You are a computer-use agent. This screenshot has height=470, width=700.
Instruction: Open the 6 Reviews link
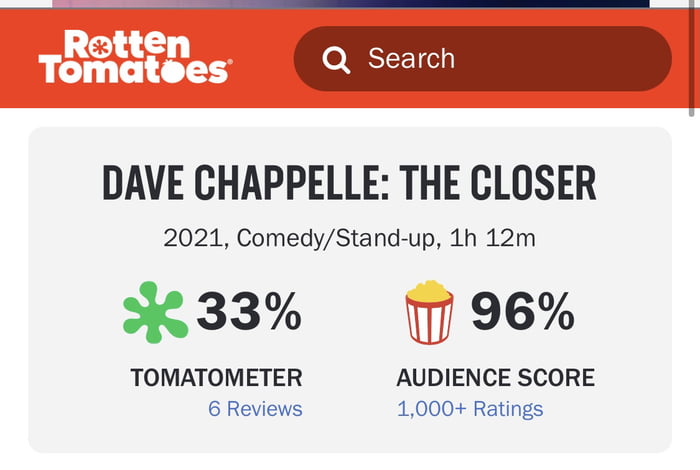(x=255, y=408)
